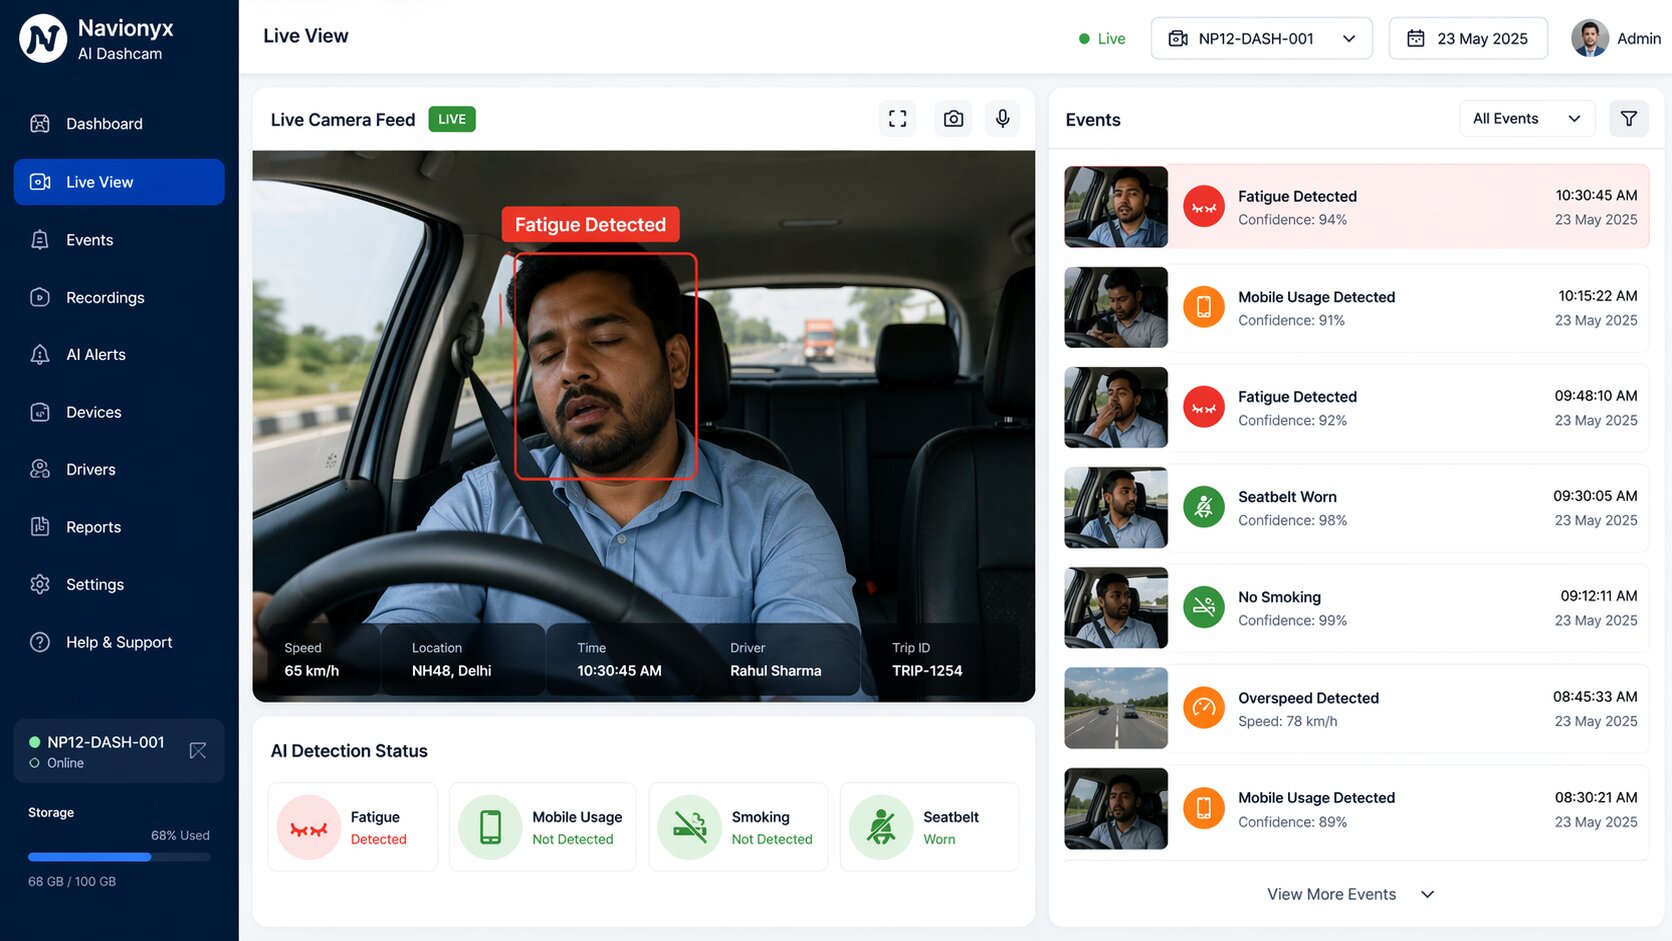
Task: Click the storage usage progress bar
Action: point(118,857)
